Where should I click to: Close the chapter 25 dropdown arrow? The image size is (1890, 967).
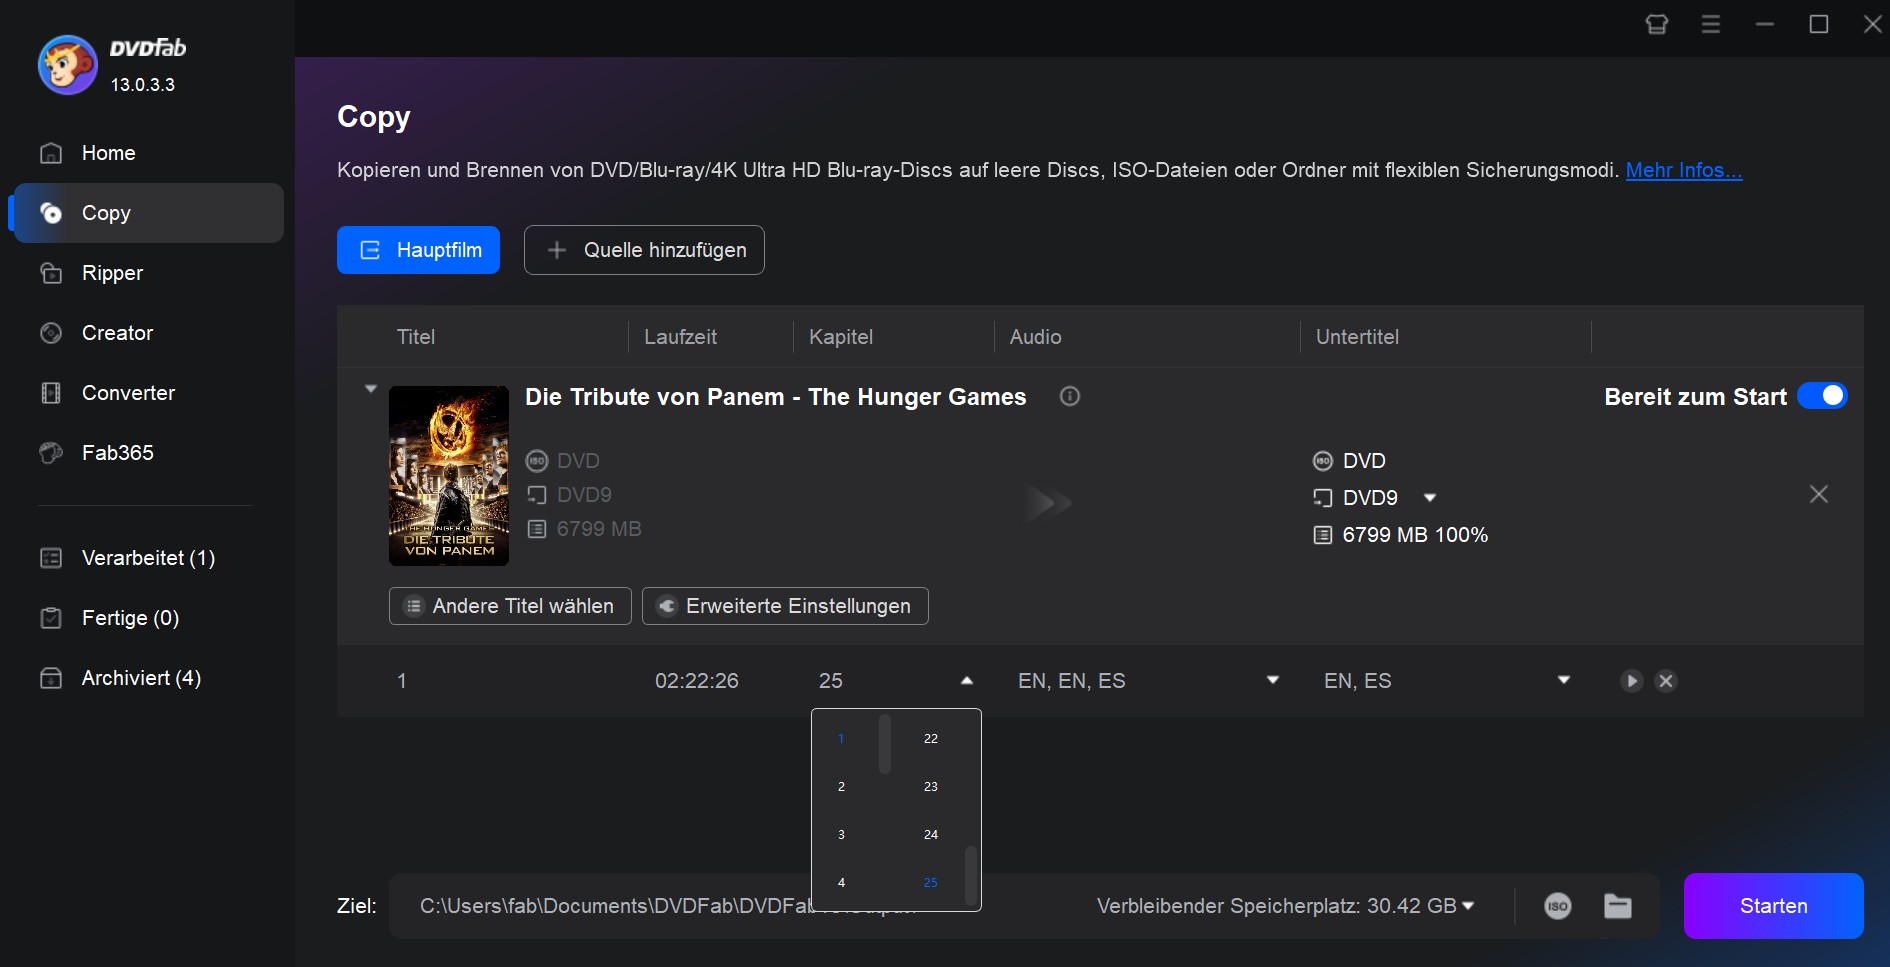967,681
